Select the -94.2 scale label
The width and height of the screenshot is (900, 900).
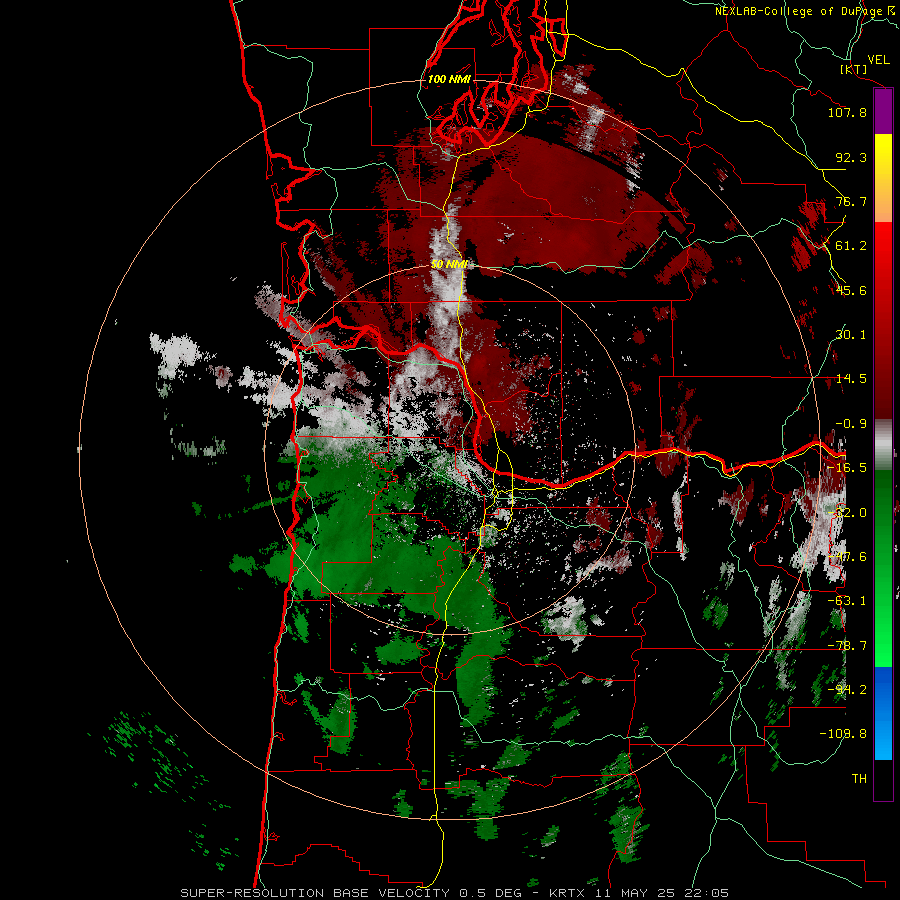pos(847,690)
